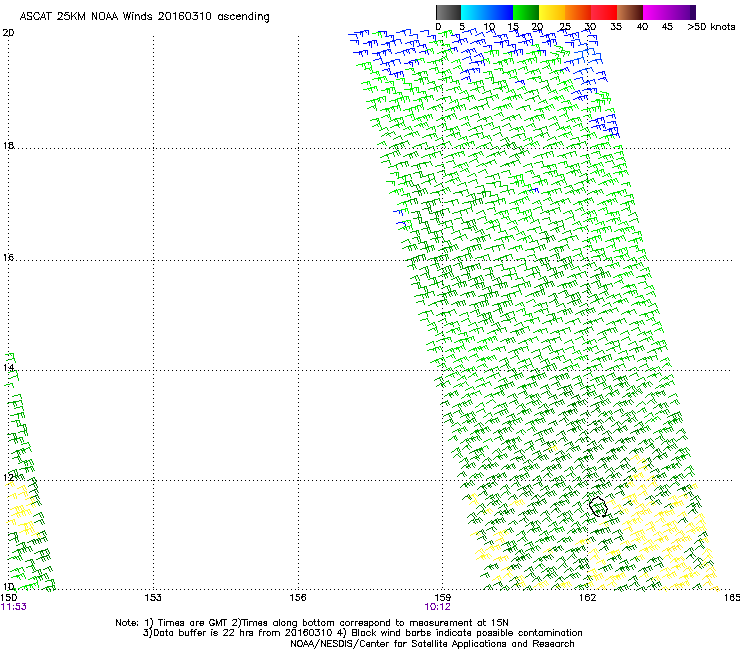Click the latitude label '14'
The width and height of the screenshot is (740, 650).
[8, 368]
